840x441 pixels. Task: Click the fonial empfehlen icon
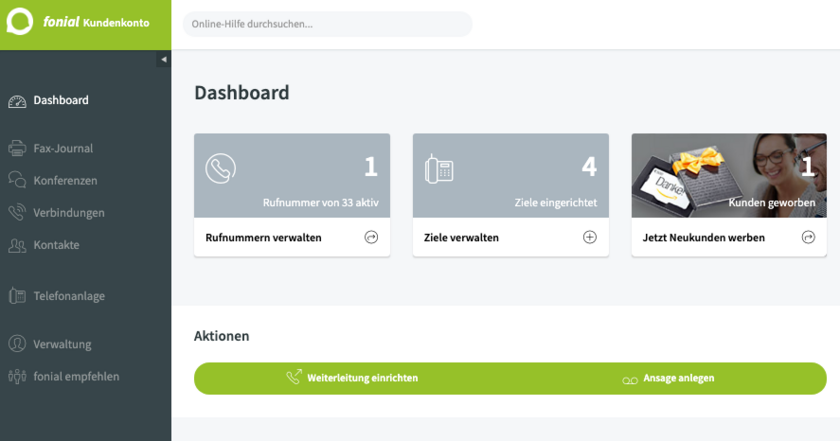point(17,377)
